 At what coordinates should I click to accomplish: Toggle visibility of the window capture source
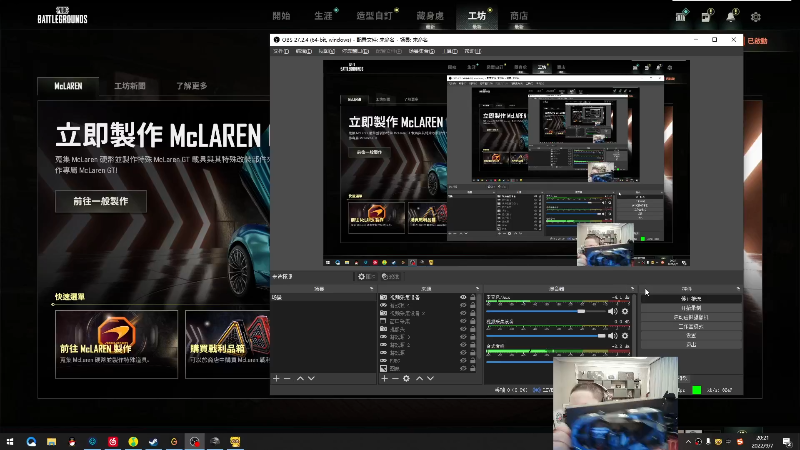tap(463, 321)
